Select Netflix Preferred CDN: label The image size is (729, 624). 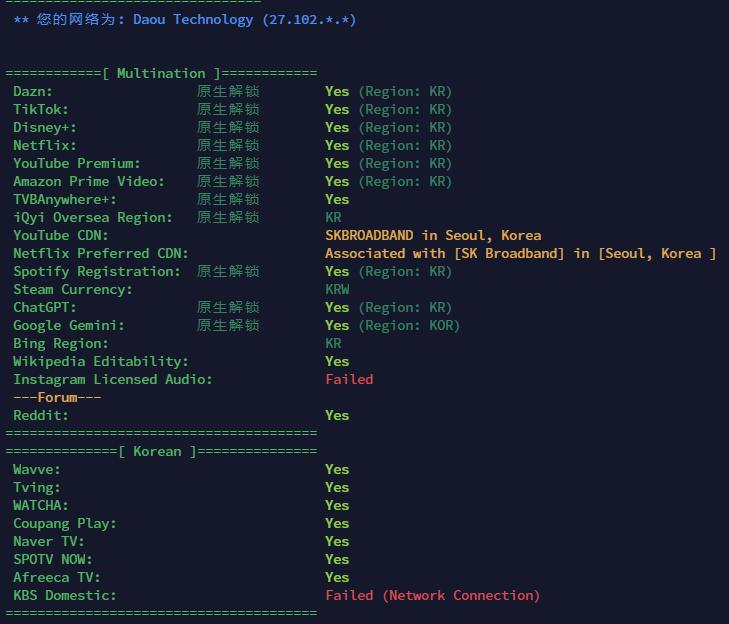coord(100,253)
